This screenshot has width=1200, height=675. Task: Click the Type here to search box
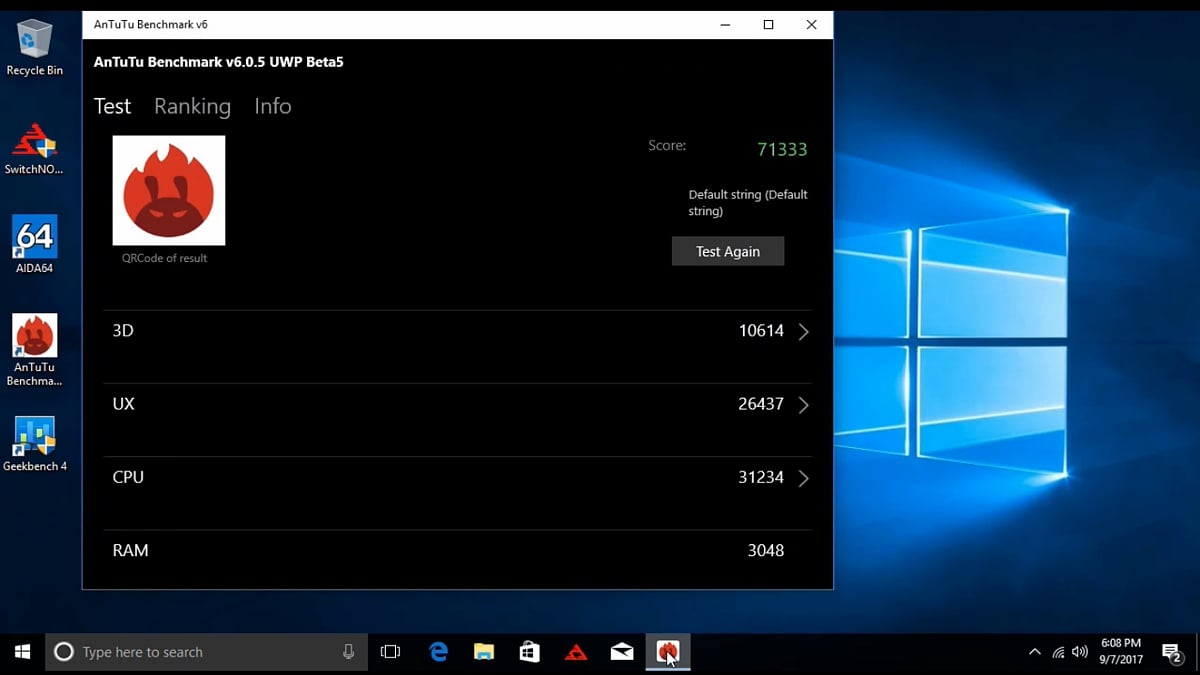(205, 652)
